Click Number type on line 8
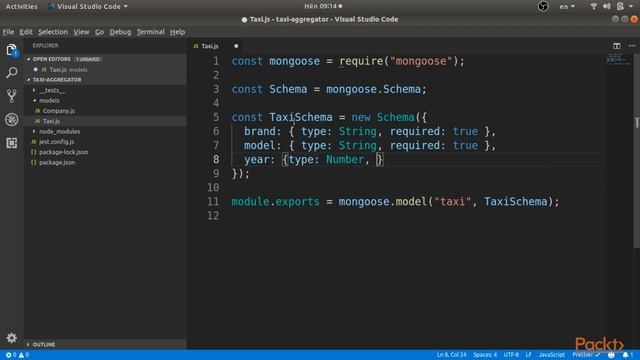640x360 pixels. point(344,160)
